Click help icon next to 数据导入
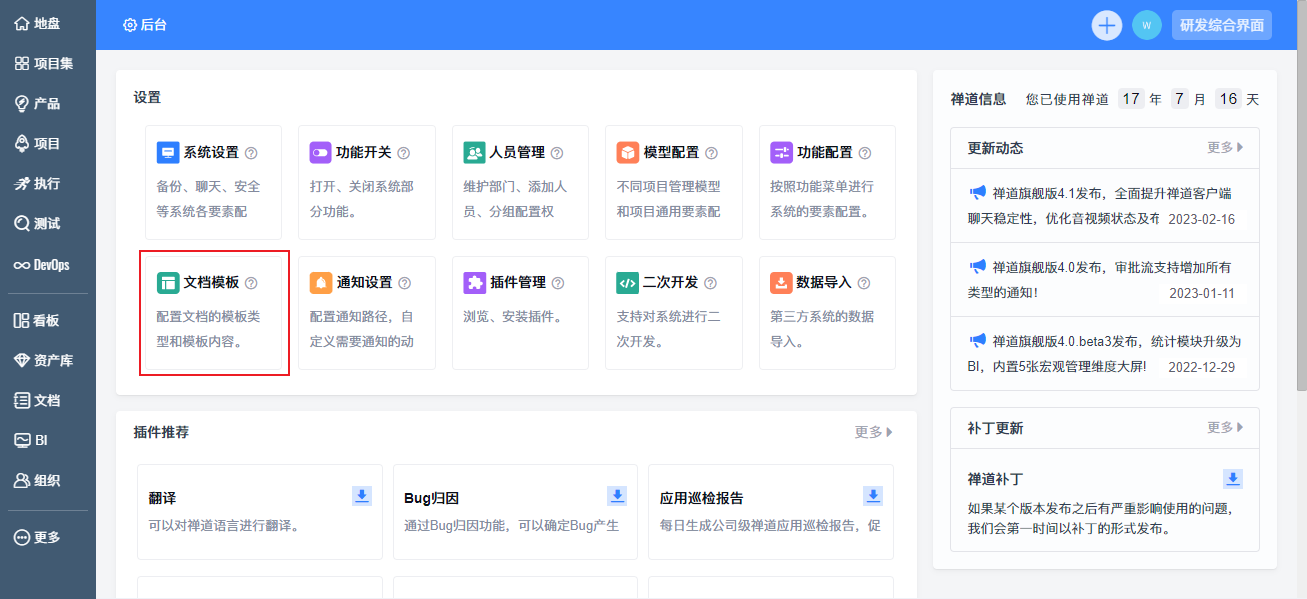Image resolution: width=1307 pixels, height=599 pixels. (864, 283)
